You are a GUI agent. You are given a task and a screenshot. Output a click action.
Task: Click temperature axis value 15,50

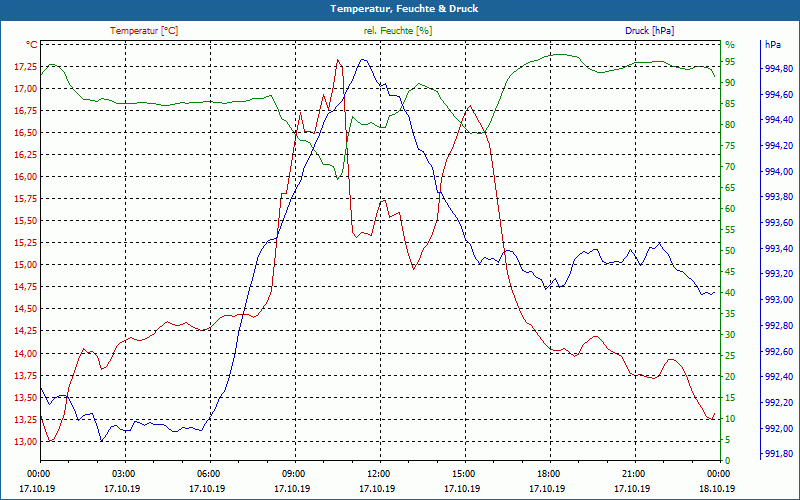pyautogui.click(x=27, y=221)
